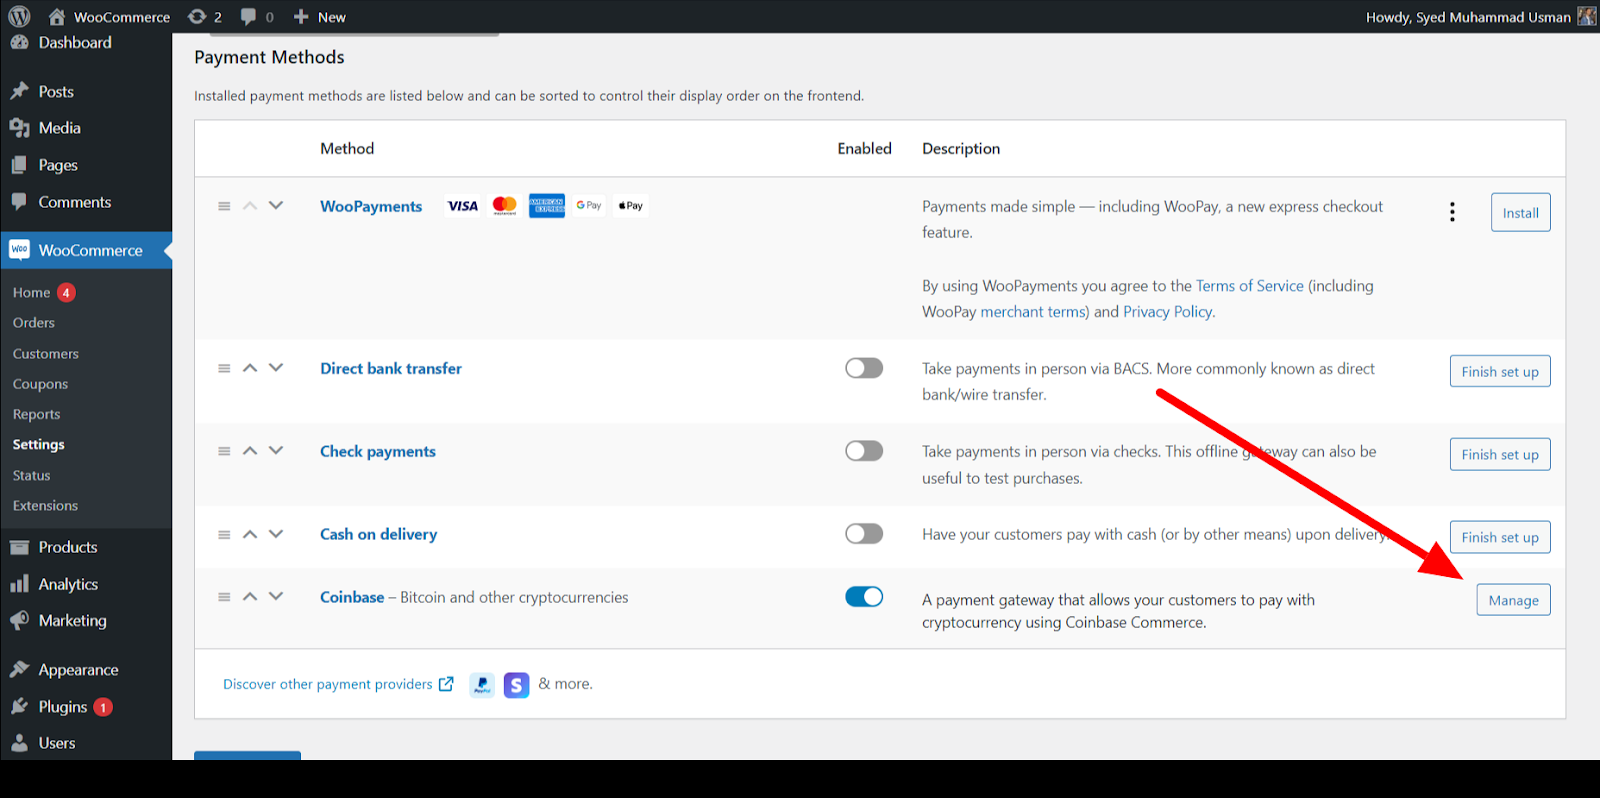Viewport: 1600px width, 798px height.
Task: Open WooPayments three-dot options menu
Action: [1452, 212]
